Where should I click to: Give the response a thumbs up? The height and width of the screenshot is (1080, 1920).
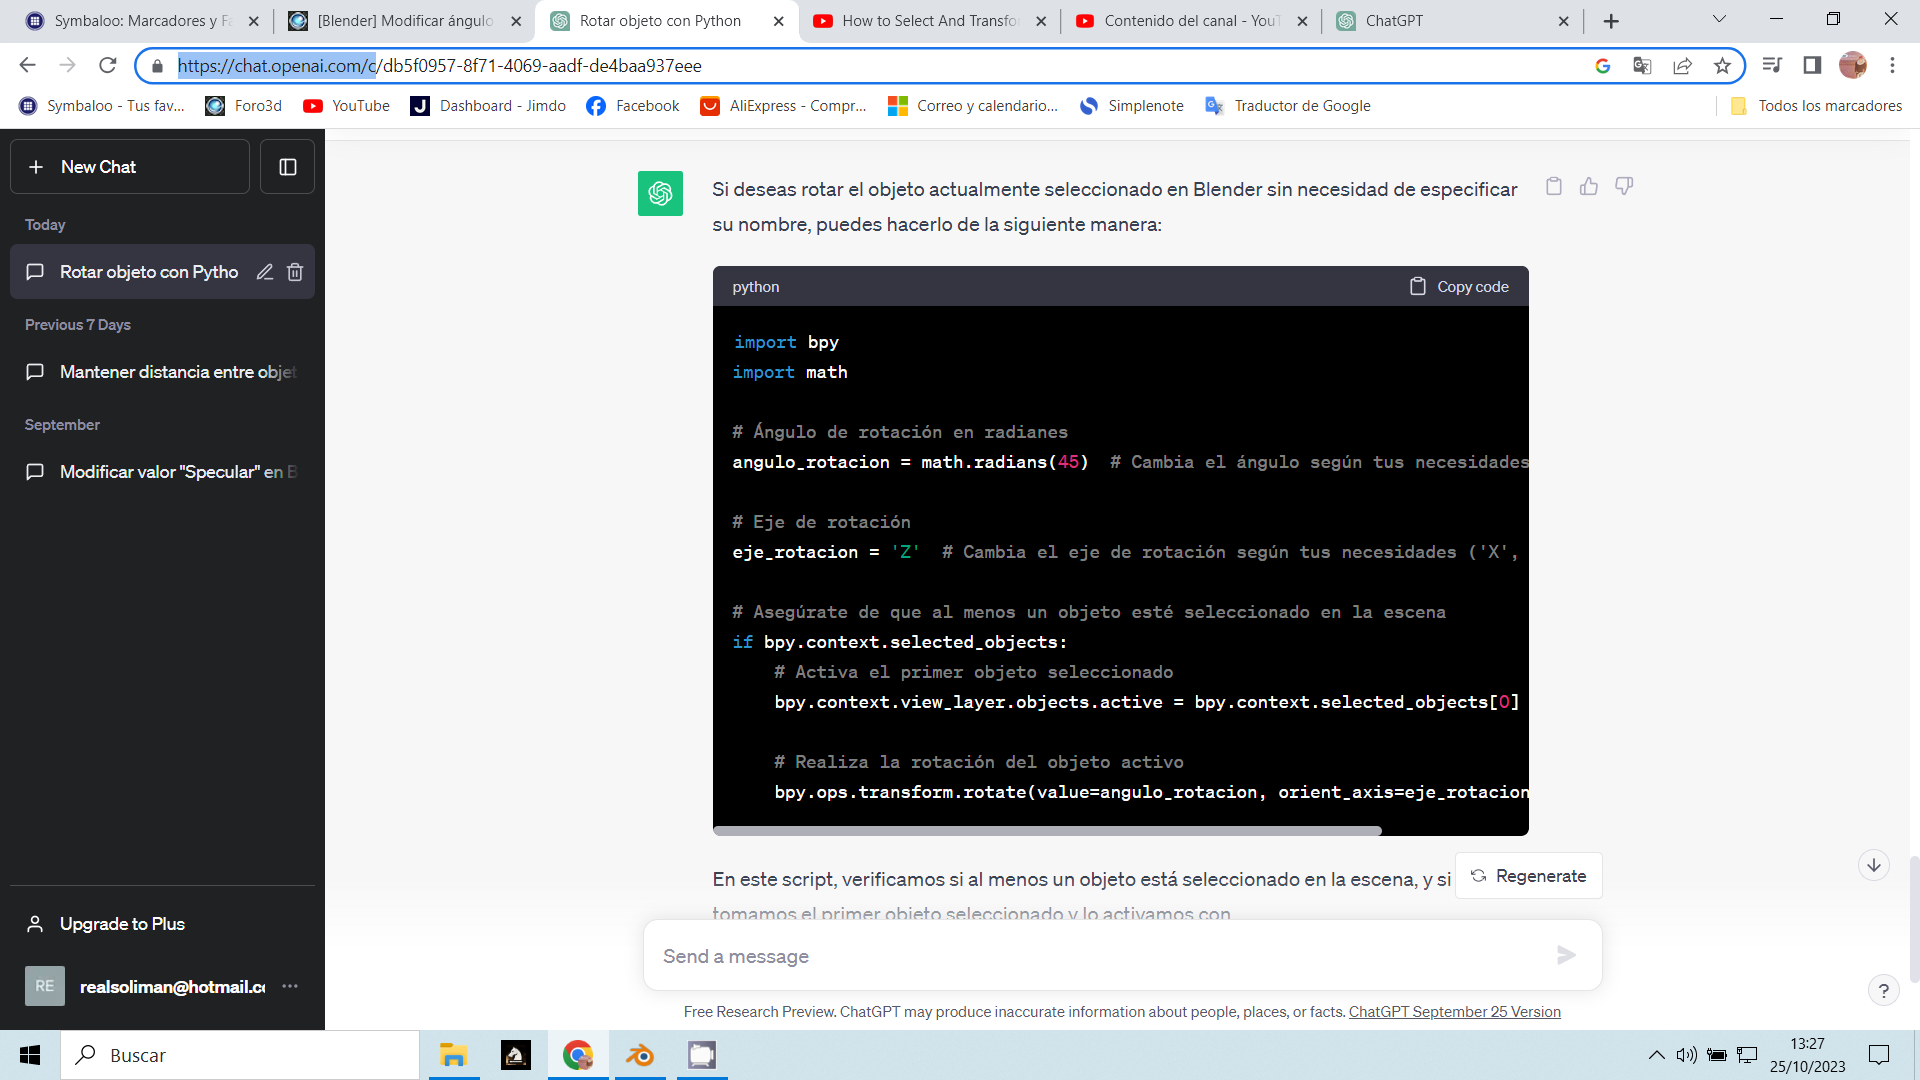click(1589, 186)
